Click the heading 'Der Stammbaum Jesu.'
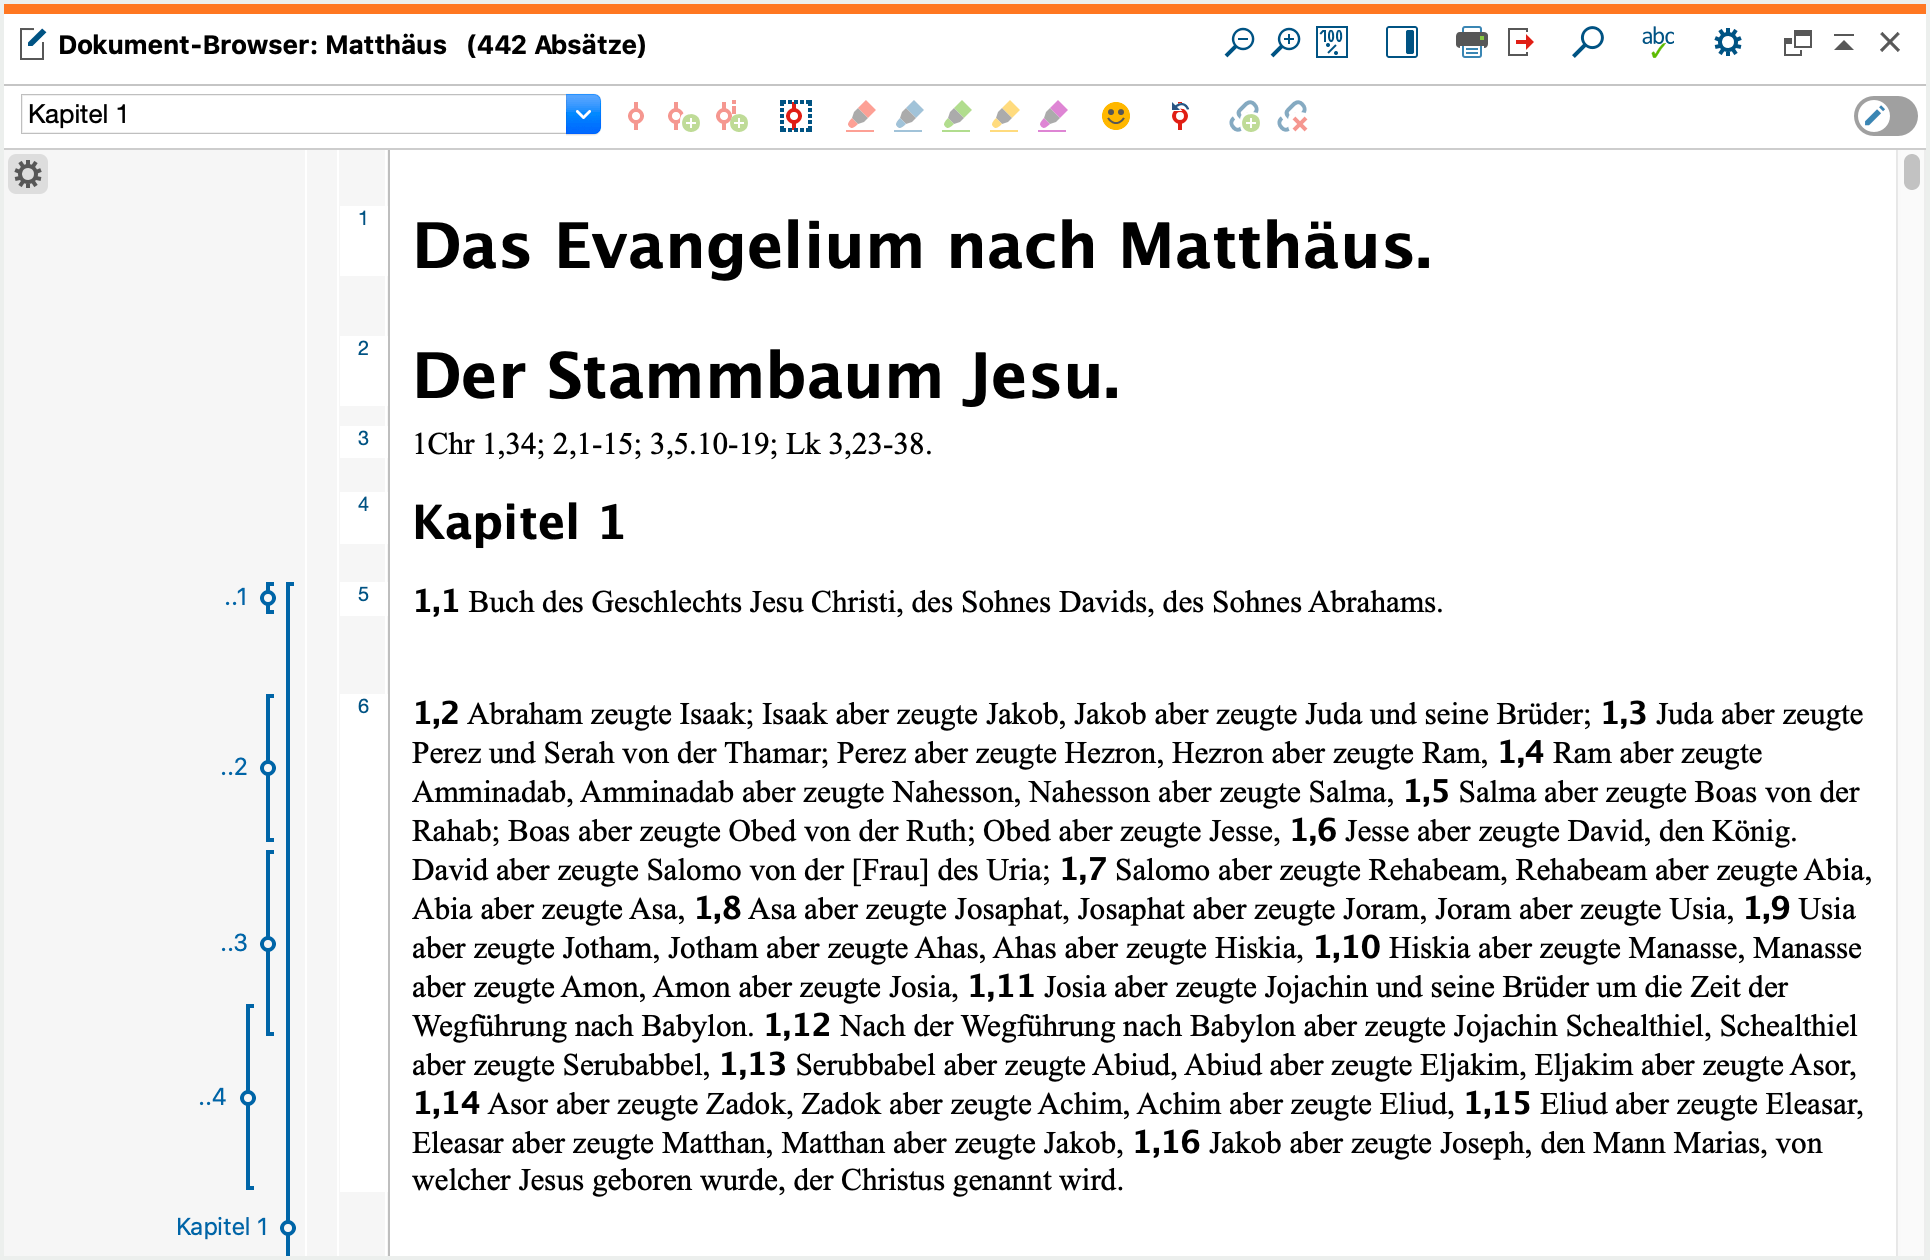 [766, 377]
